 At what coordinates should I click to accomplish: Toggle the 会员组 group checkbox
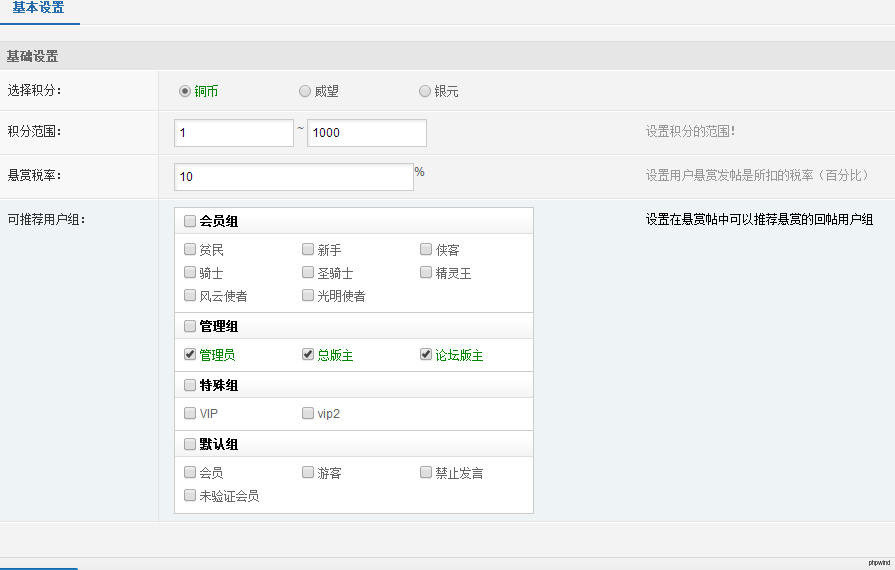[x=190, y=222]
